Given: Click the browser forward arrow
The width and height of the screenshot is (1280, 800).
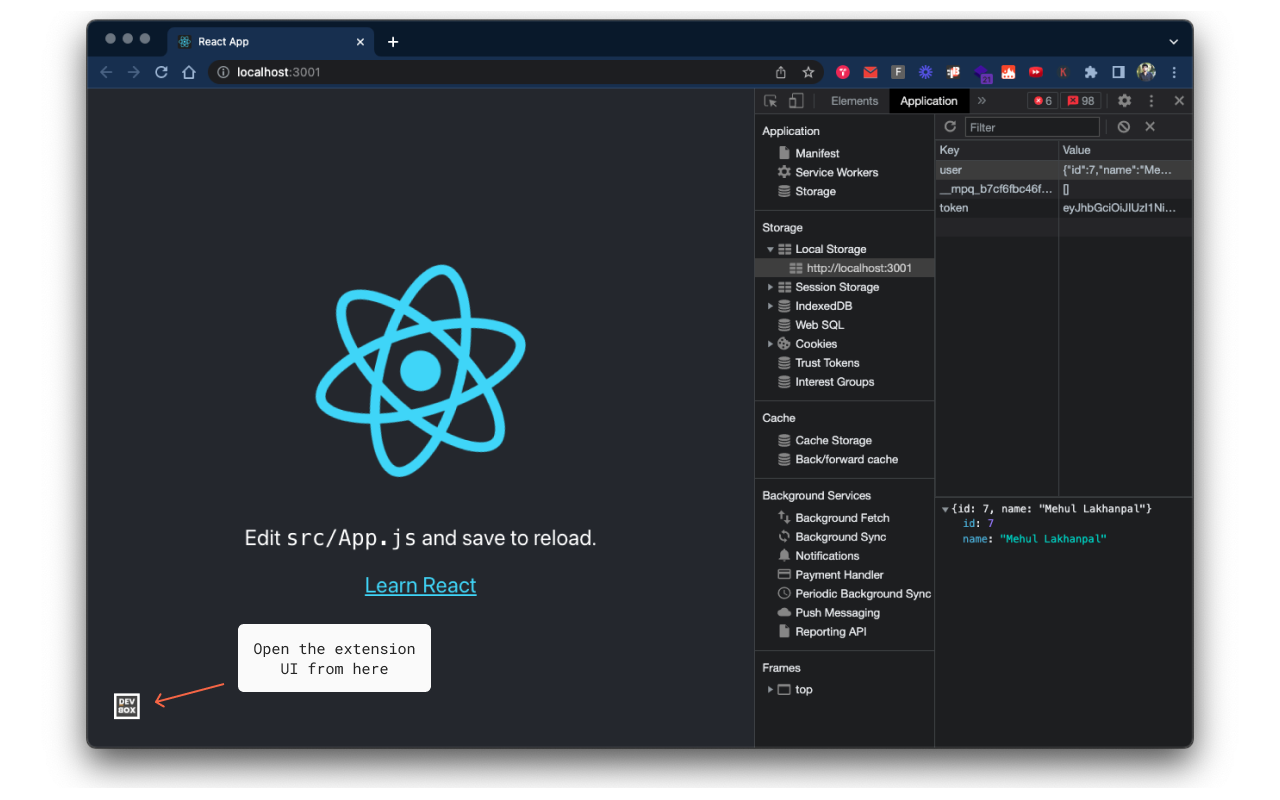Looking at the screenshot, I should click(x=133, y=72).
